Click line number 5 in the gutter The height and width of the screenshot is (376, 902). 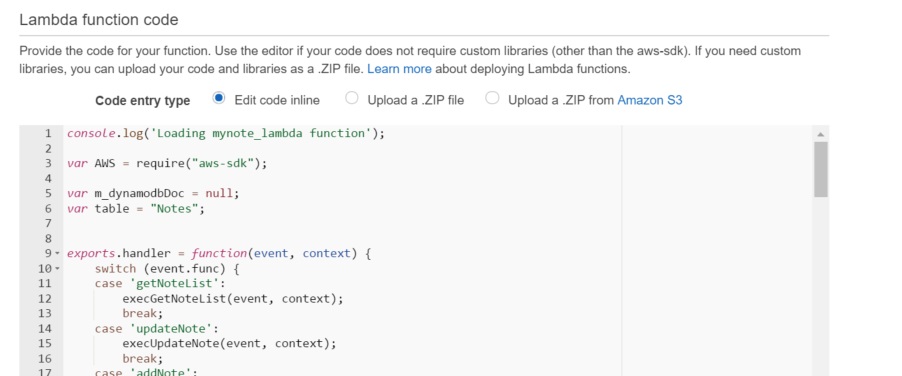coord(48,193)
